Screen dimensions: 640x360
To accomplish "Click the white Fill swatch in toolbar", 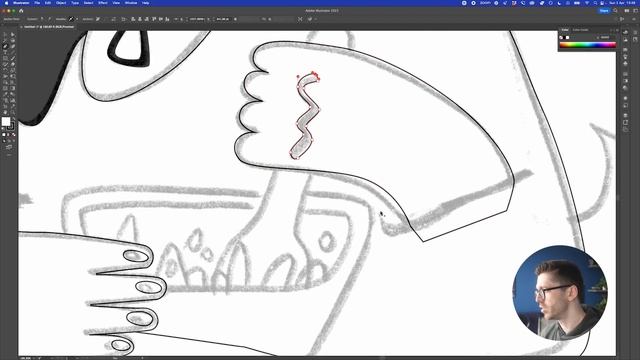I will click(5, 122).
